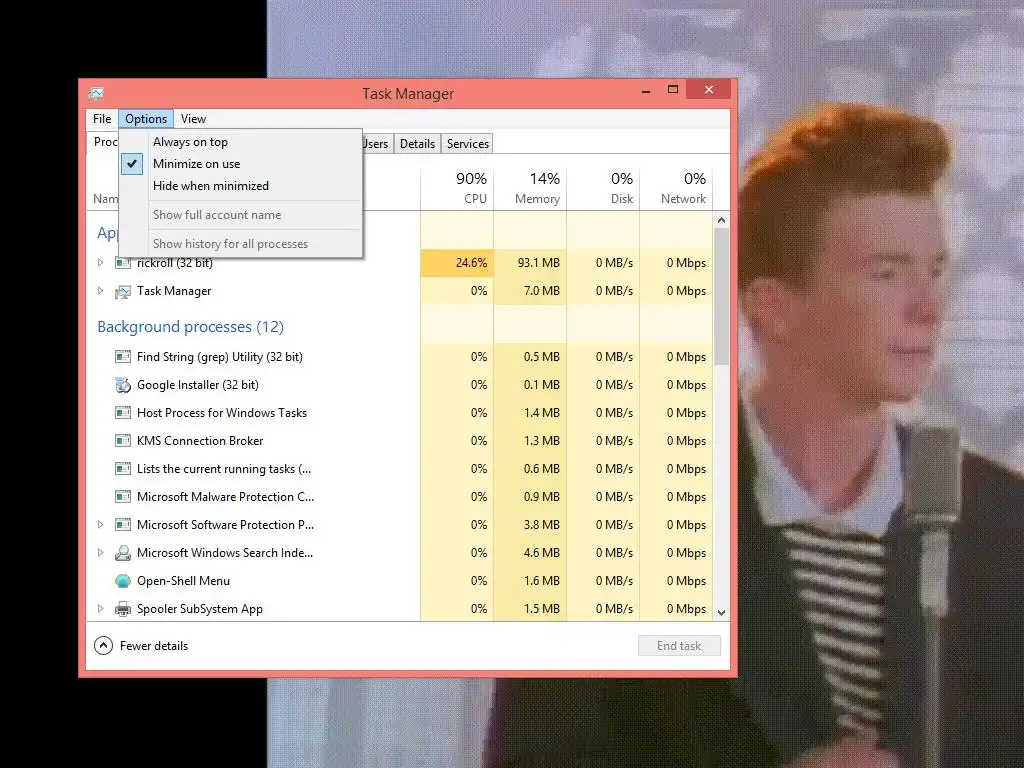Viewport: 1024px width, 768px height.
Task: Click the KMS Connection Broker icon
Action: 123,441
